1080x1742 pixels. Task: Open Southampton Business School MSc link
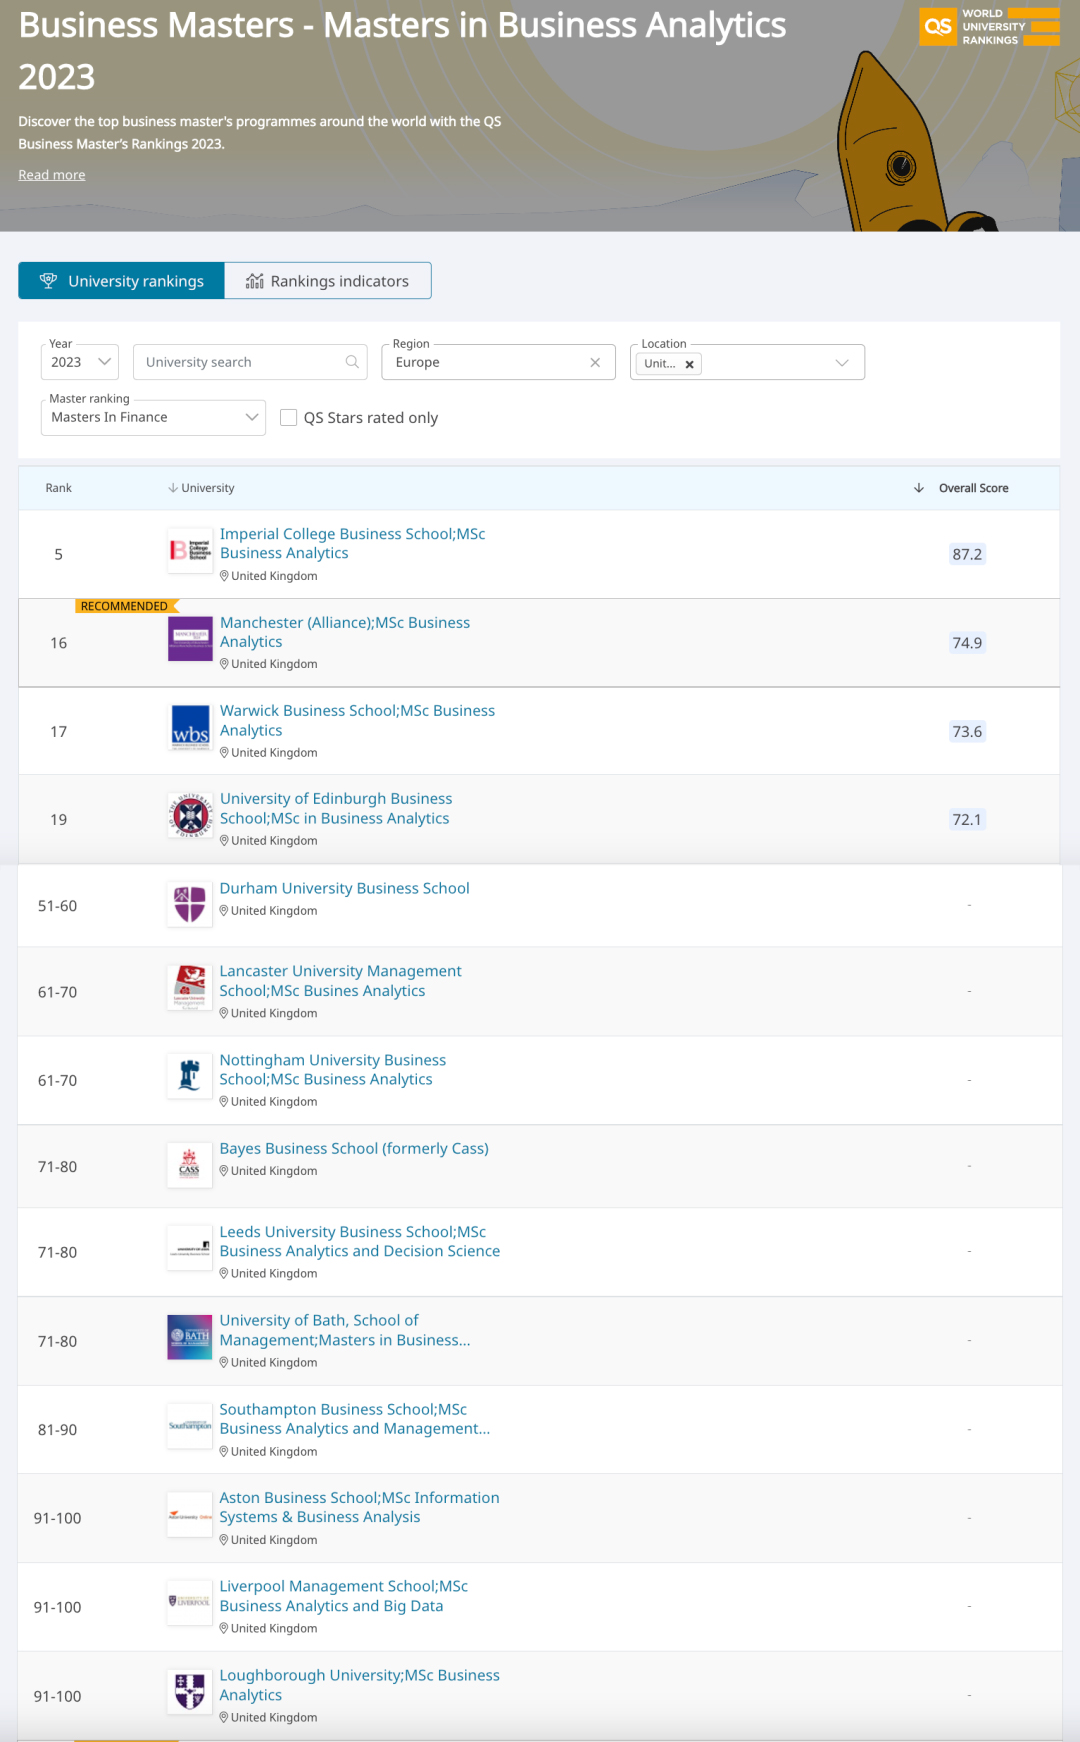coord(355,1419)
